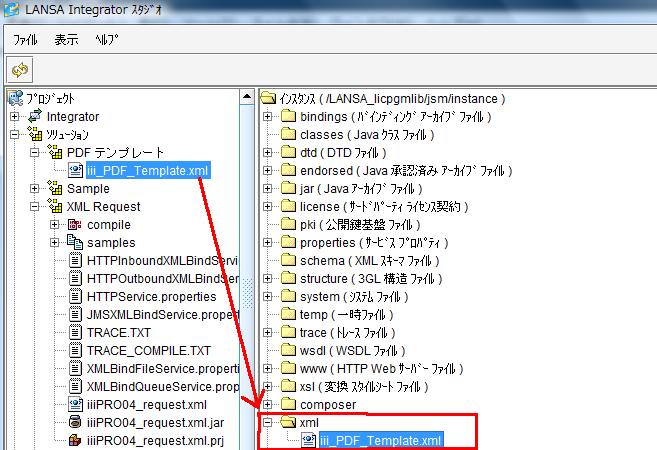Image resolution: width=657 pixels, height=450 pixels.
Task: Expand the composer folder
Action: point(268,405)
